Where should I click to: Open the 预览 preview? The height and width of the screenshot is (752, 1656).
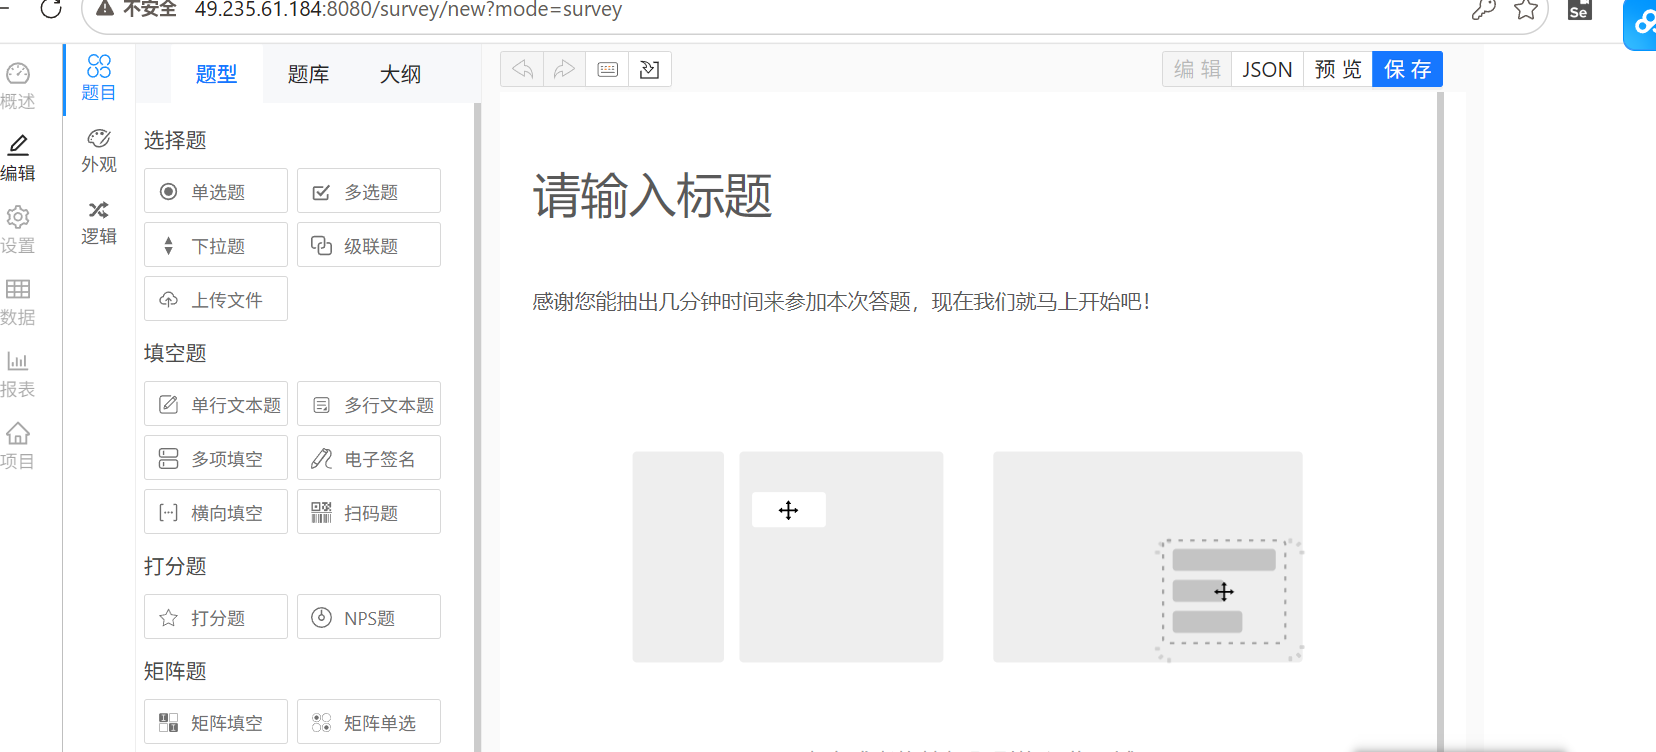(x=1338, y=69)
